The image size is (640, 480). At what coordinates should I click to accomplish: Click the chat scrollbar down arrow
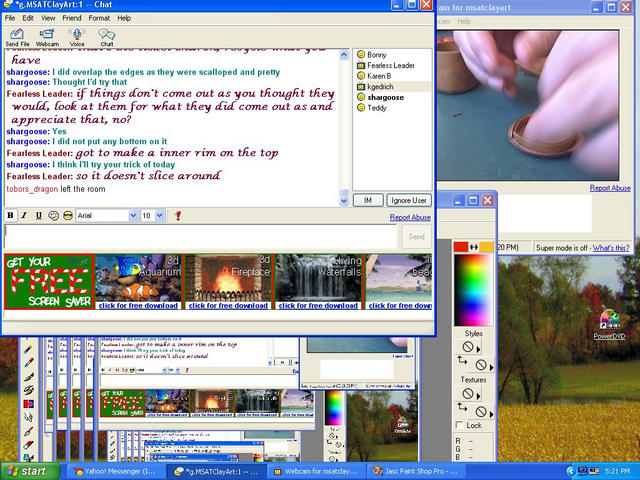pos(344,201)
